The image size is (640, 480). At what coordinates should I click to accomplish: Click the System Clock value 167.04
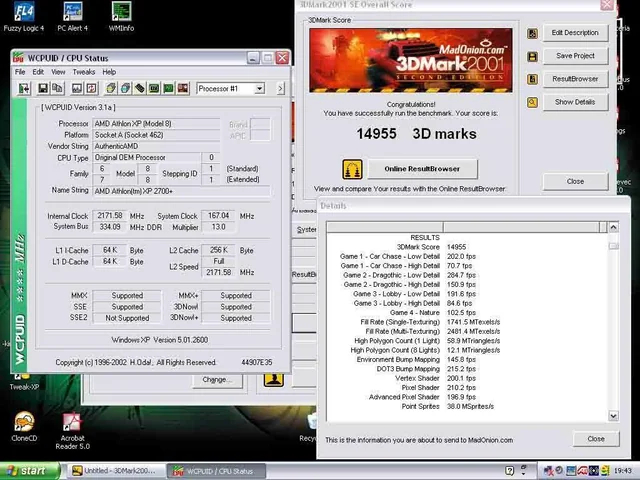(218, 216)
